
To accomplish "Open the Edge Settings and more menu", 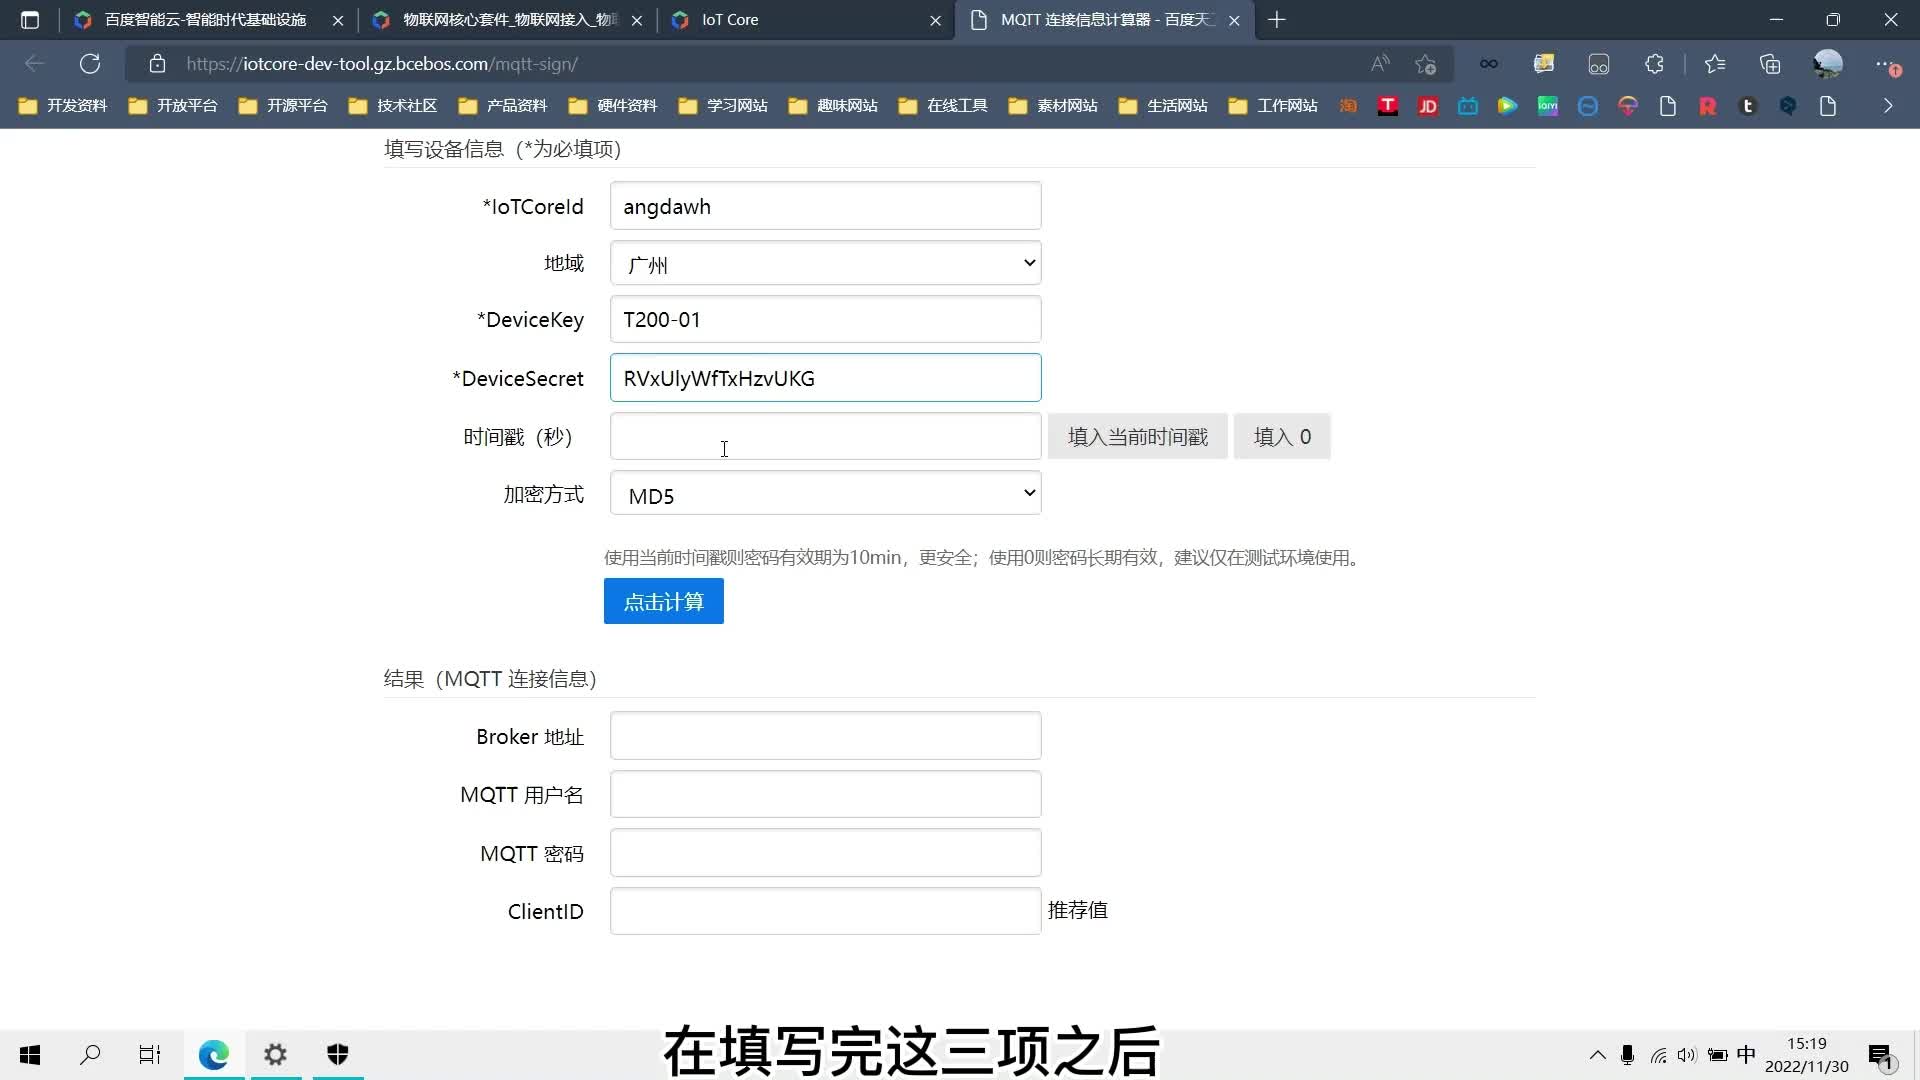I will point(1888,64).
